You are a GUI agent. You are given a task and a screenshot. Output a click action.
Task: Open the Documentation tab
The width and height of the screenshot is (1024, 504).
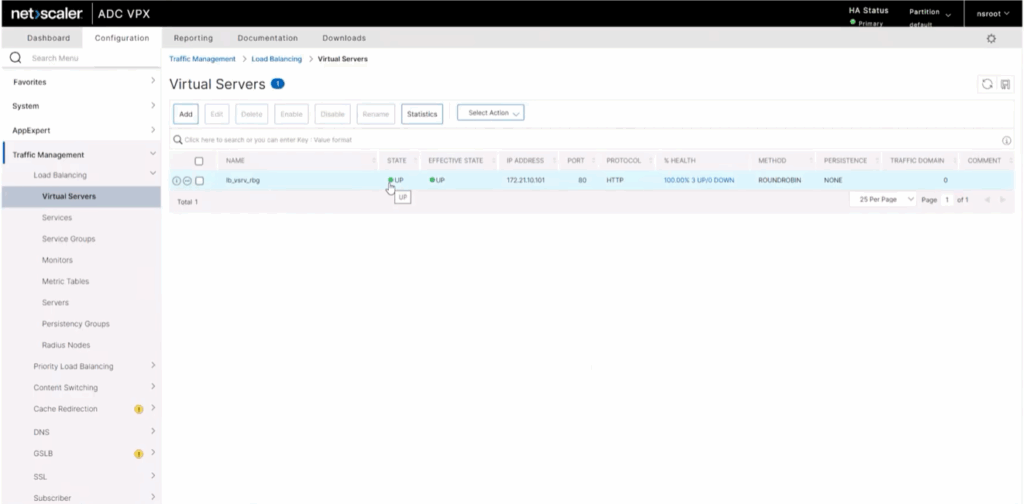pos(268,38)
